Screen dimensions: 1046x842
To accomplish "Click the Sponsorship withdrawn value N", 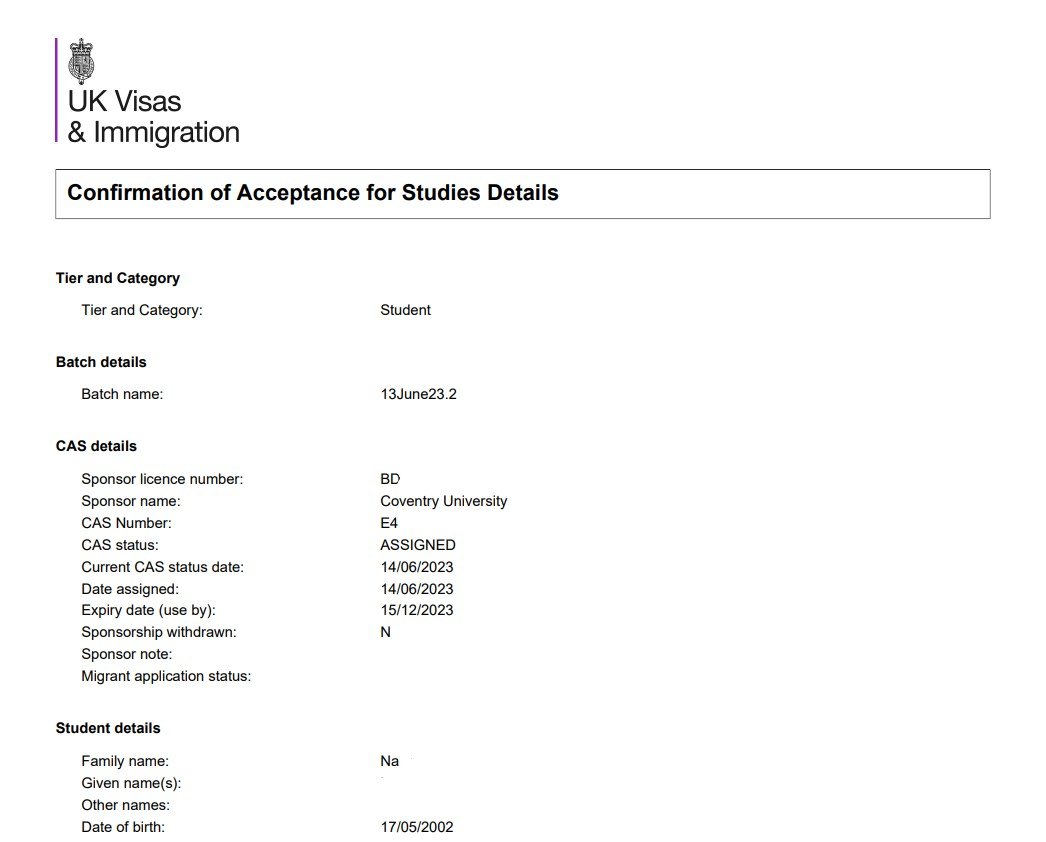I will pos(385,632).
